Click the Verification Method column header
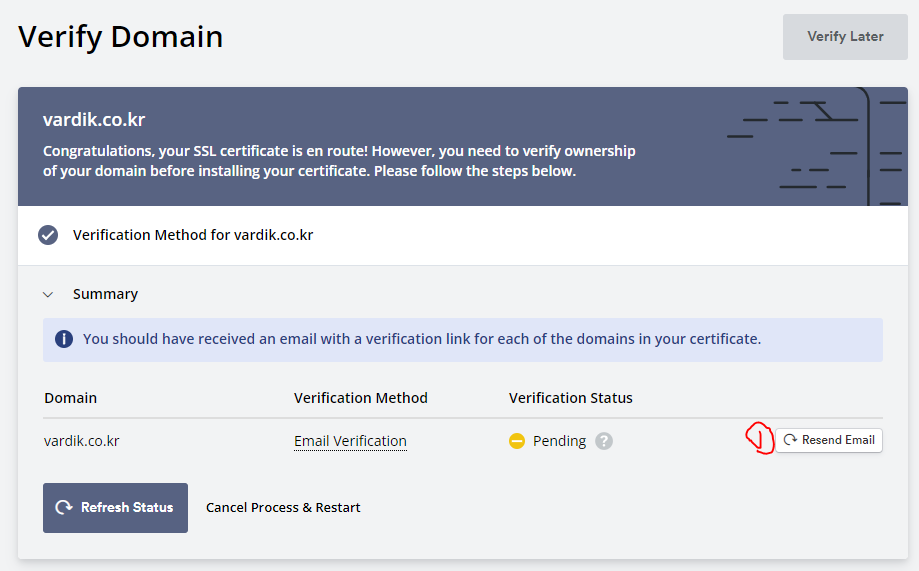 point(360,398)
